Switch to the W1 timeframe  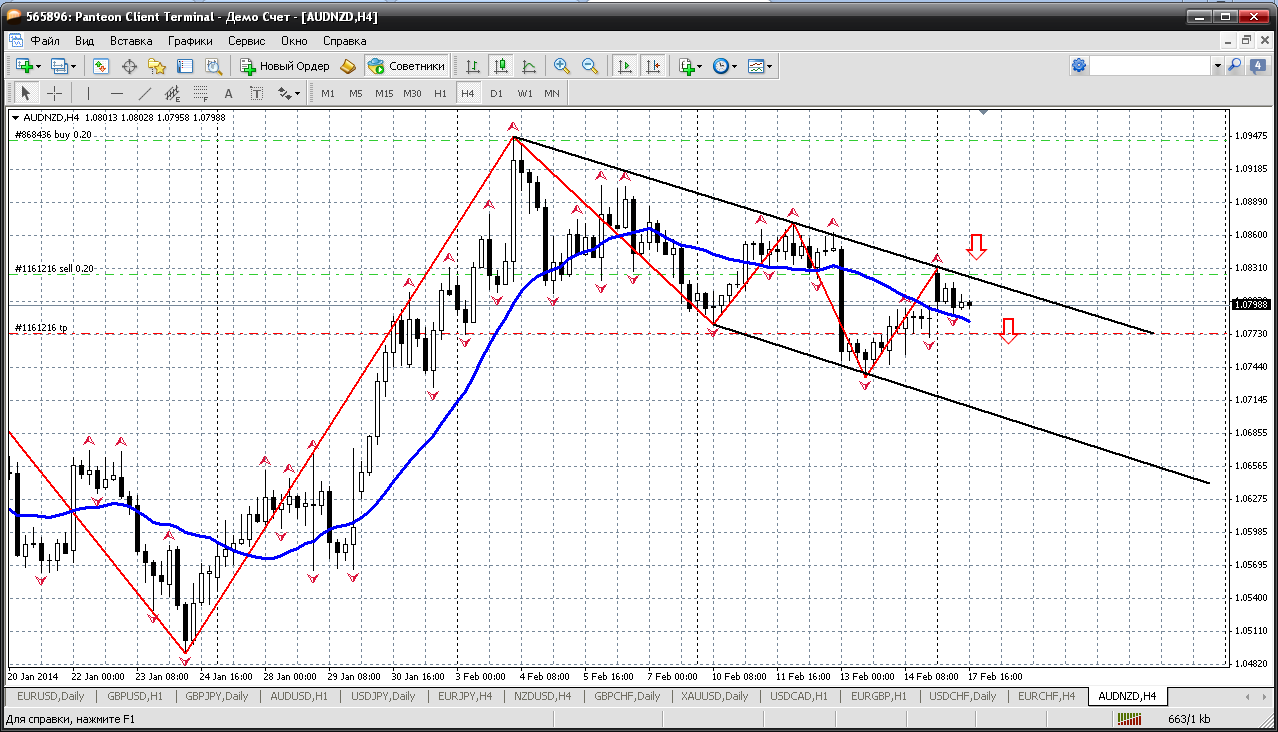(x=524, y=93)
